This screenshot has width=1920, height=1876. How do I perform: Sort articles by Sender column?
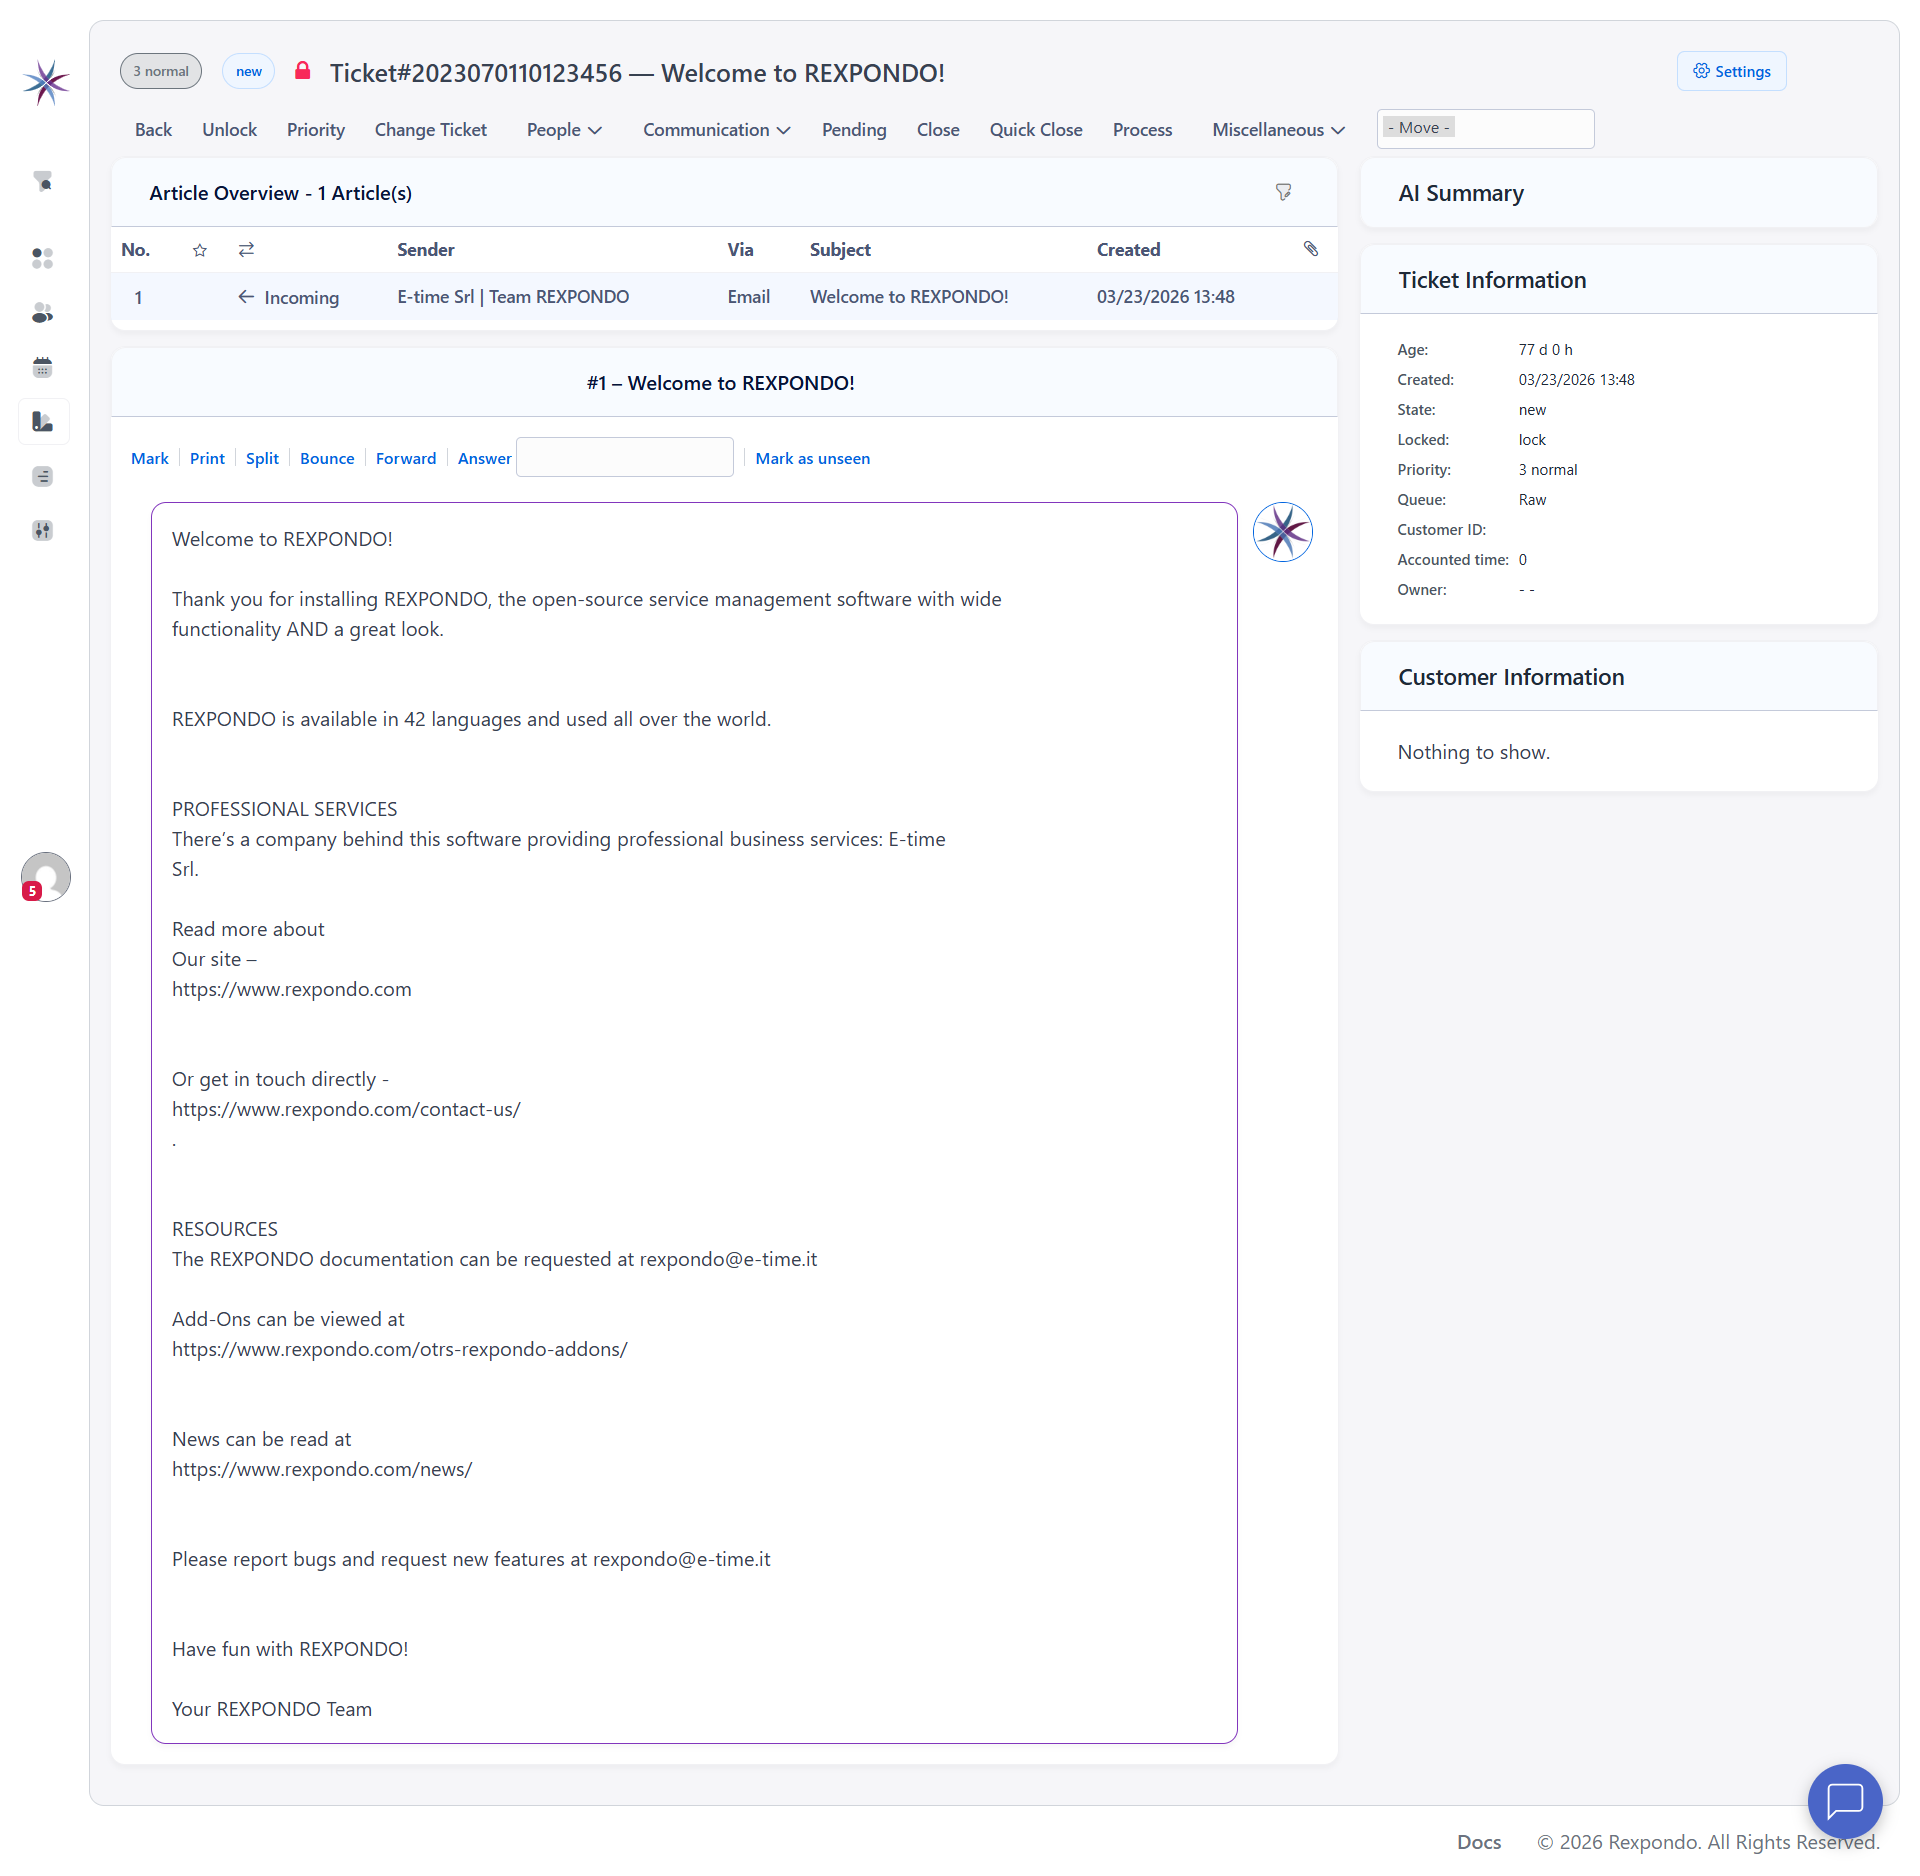coord(426,250)
